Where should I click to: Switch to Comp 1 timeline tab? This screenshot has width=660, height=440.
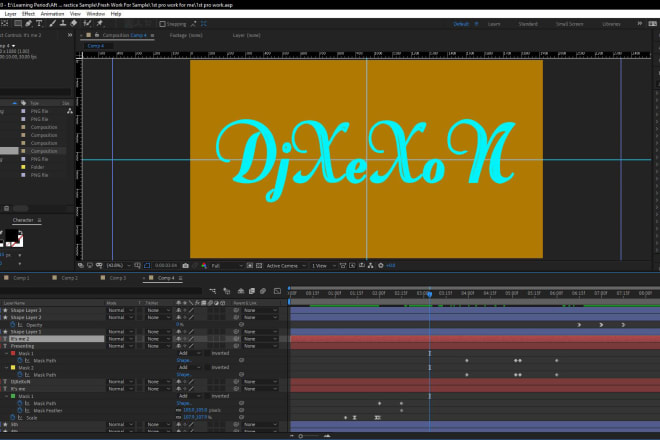click(21, 278)
